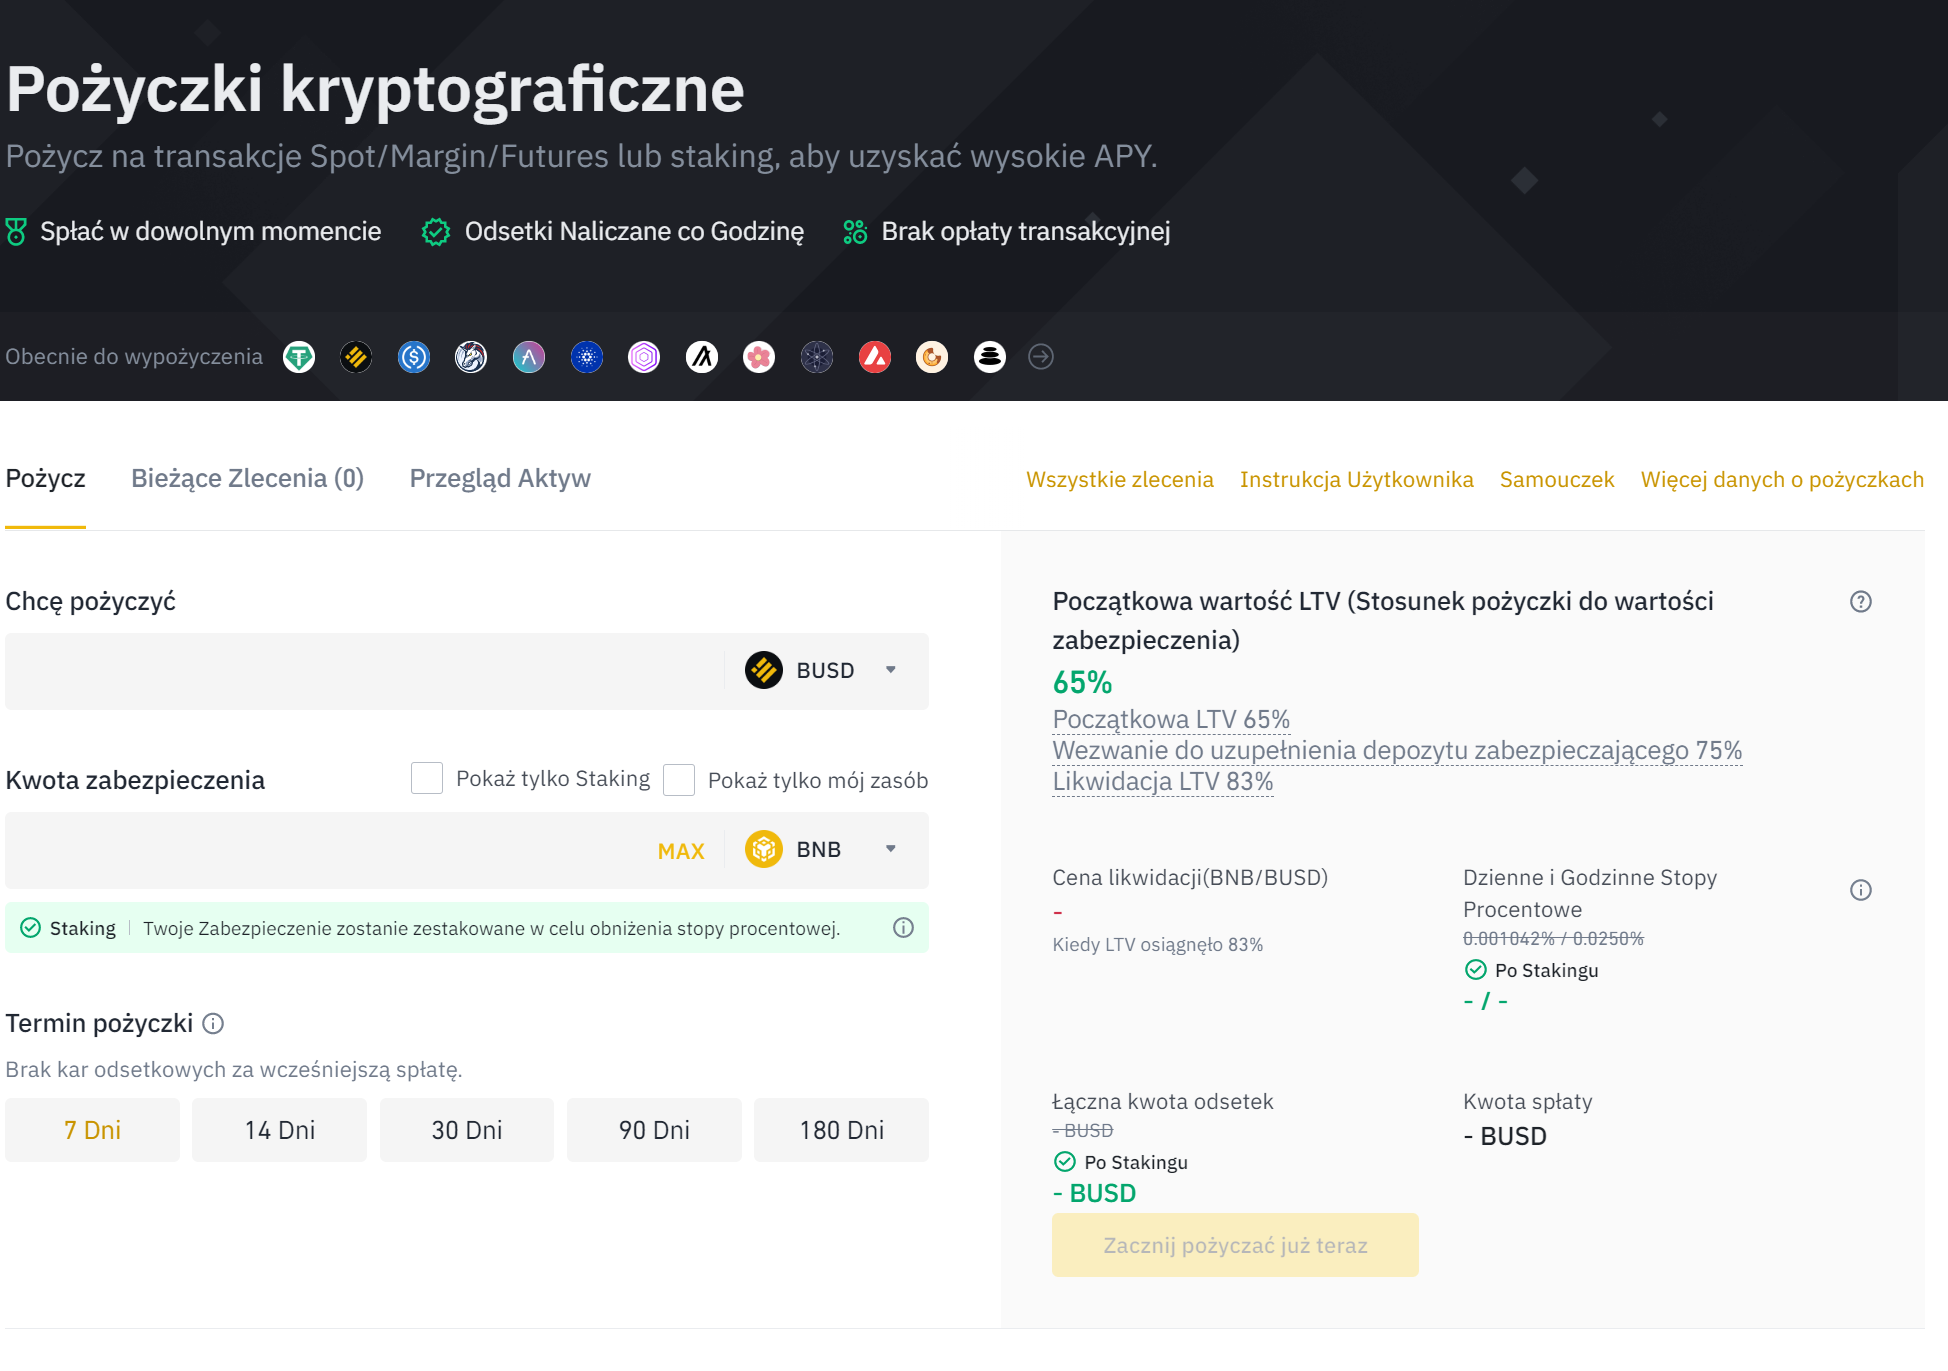Click the yellow MAX collateral button
The image size is (1948, 1371).
point(681,851)
